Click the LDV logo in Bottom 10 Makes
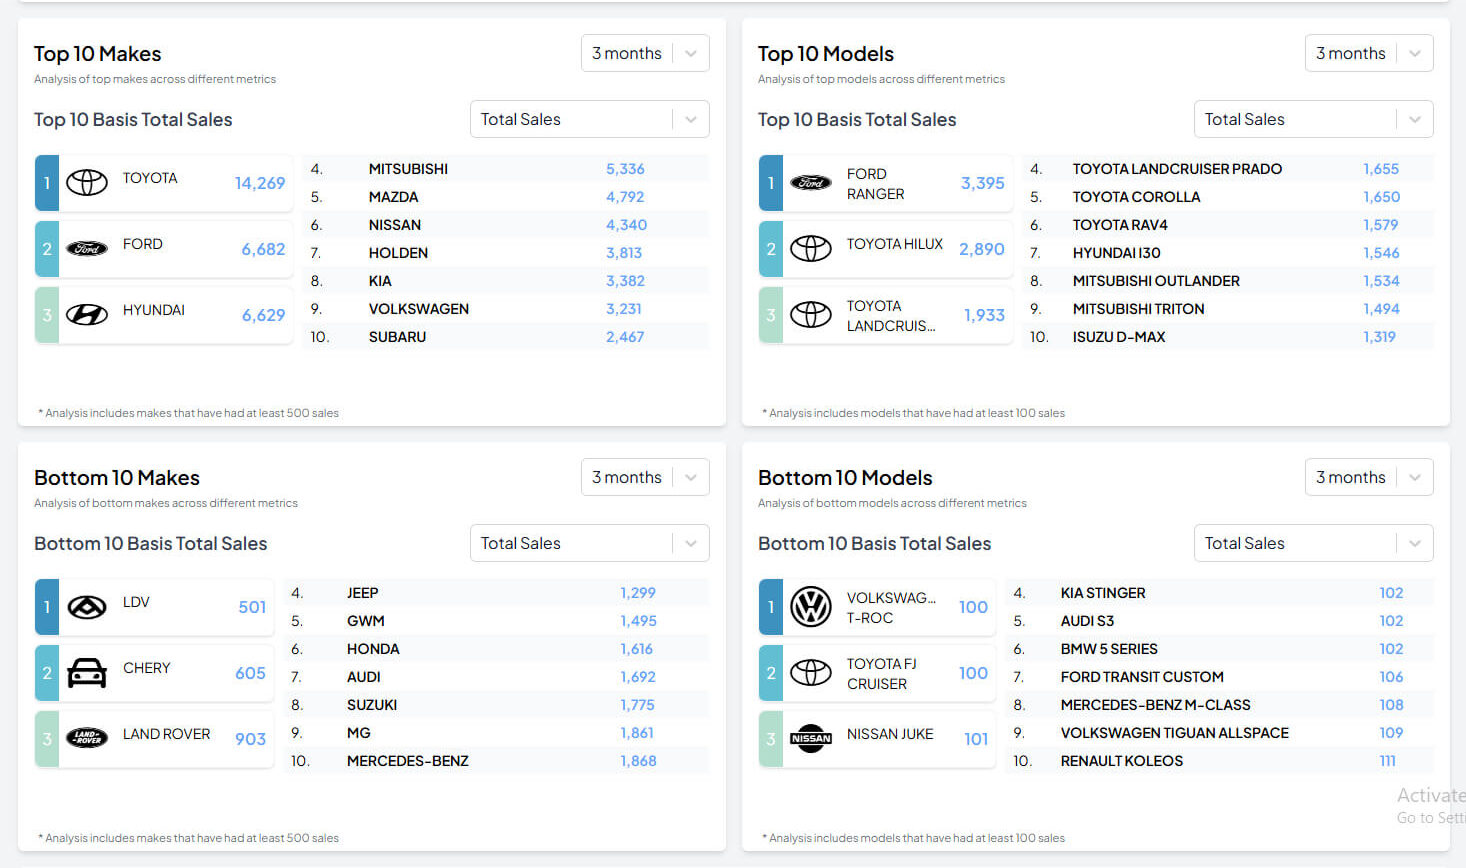Image resolution: width=1466 pixels, height=868 pixels. (87, 607)
